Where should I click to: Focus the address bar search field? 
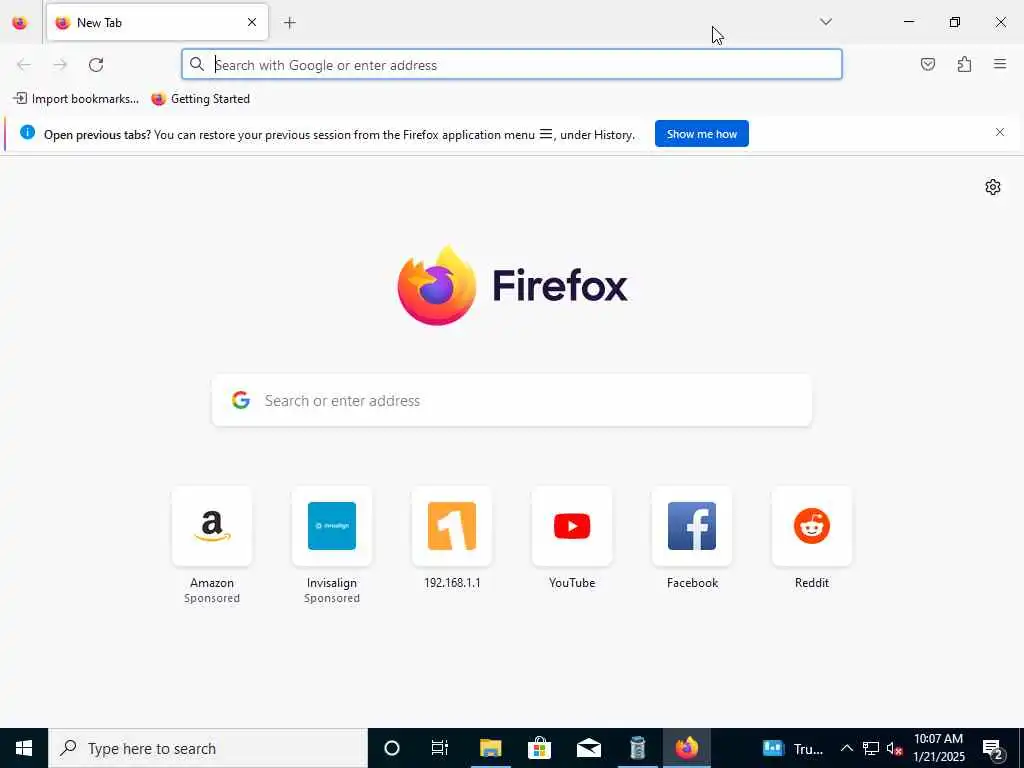(x=512, y=65)
